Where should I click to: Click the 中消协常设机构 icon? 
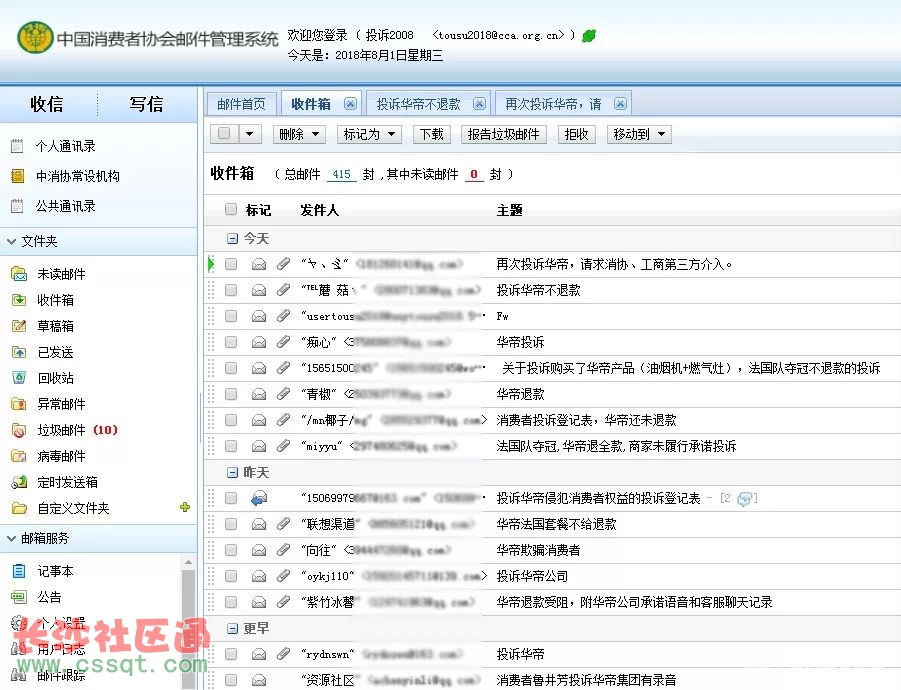[17, 176]
